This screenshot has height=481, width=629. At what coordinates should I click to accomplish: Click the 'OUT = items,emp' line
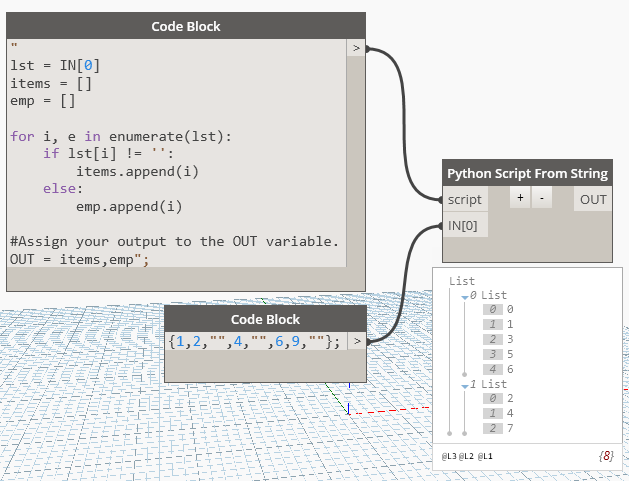[79, 260]
